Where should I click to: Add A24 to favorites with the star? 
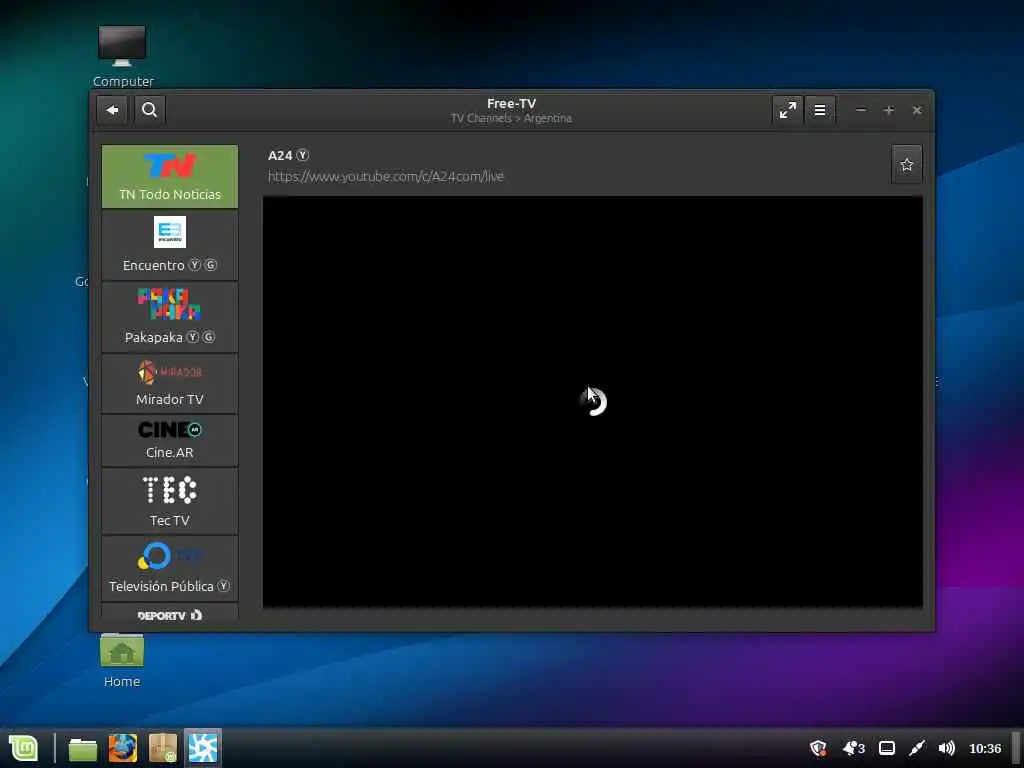tap(906, 165)
